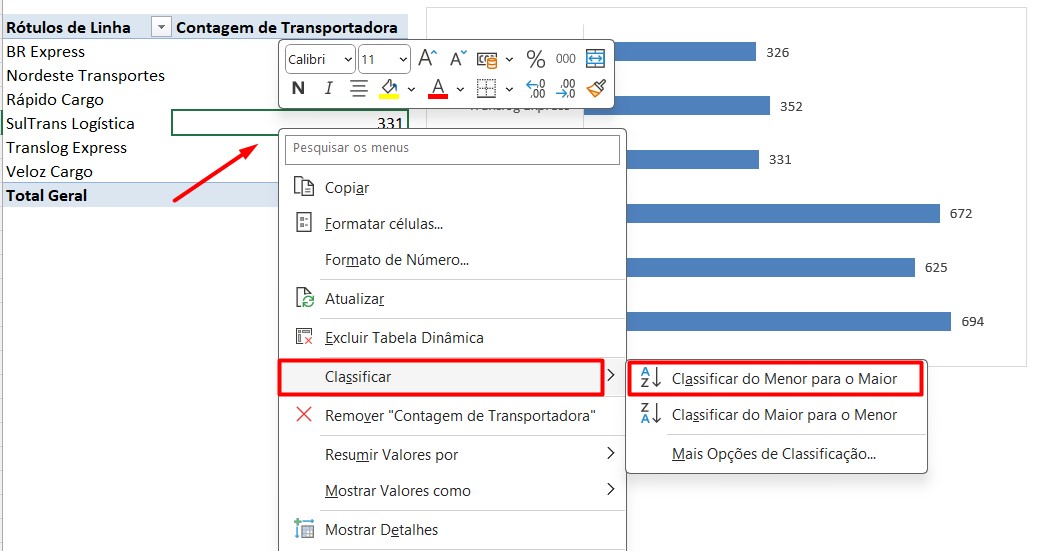The image size is (1042, 551).
Task: Click merge and center icon
Action: pos(595,58)
